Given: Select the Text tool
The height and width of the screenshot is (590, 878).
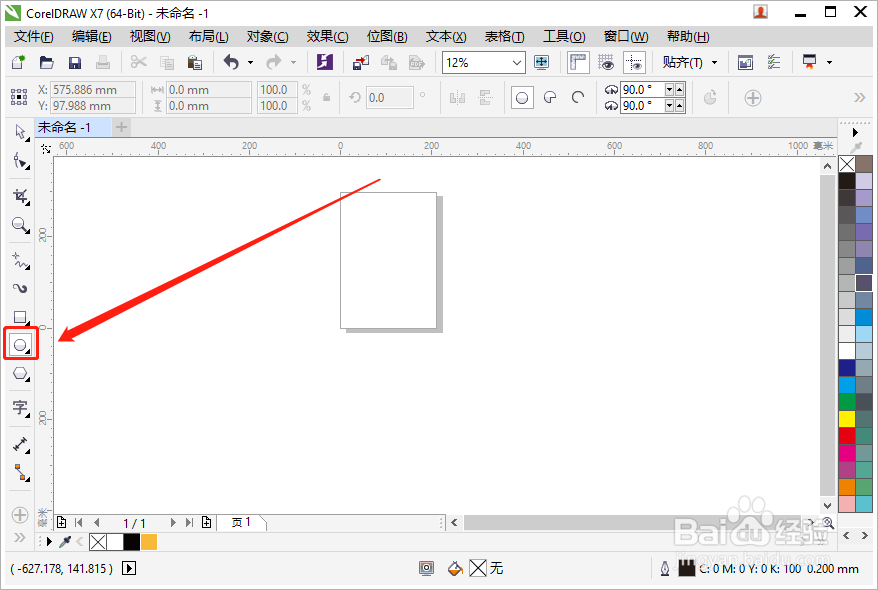Looking at the screenshot, I should tap(21, 408).
